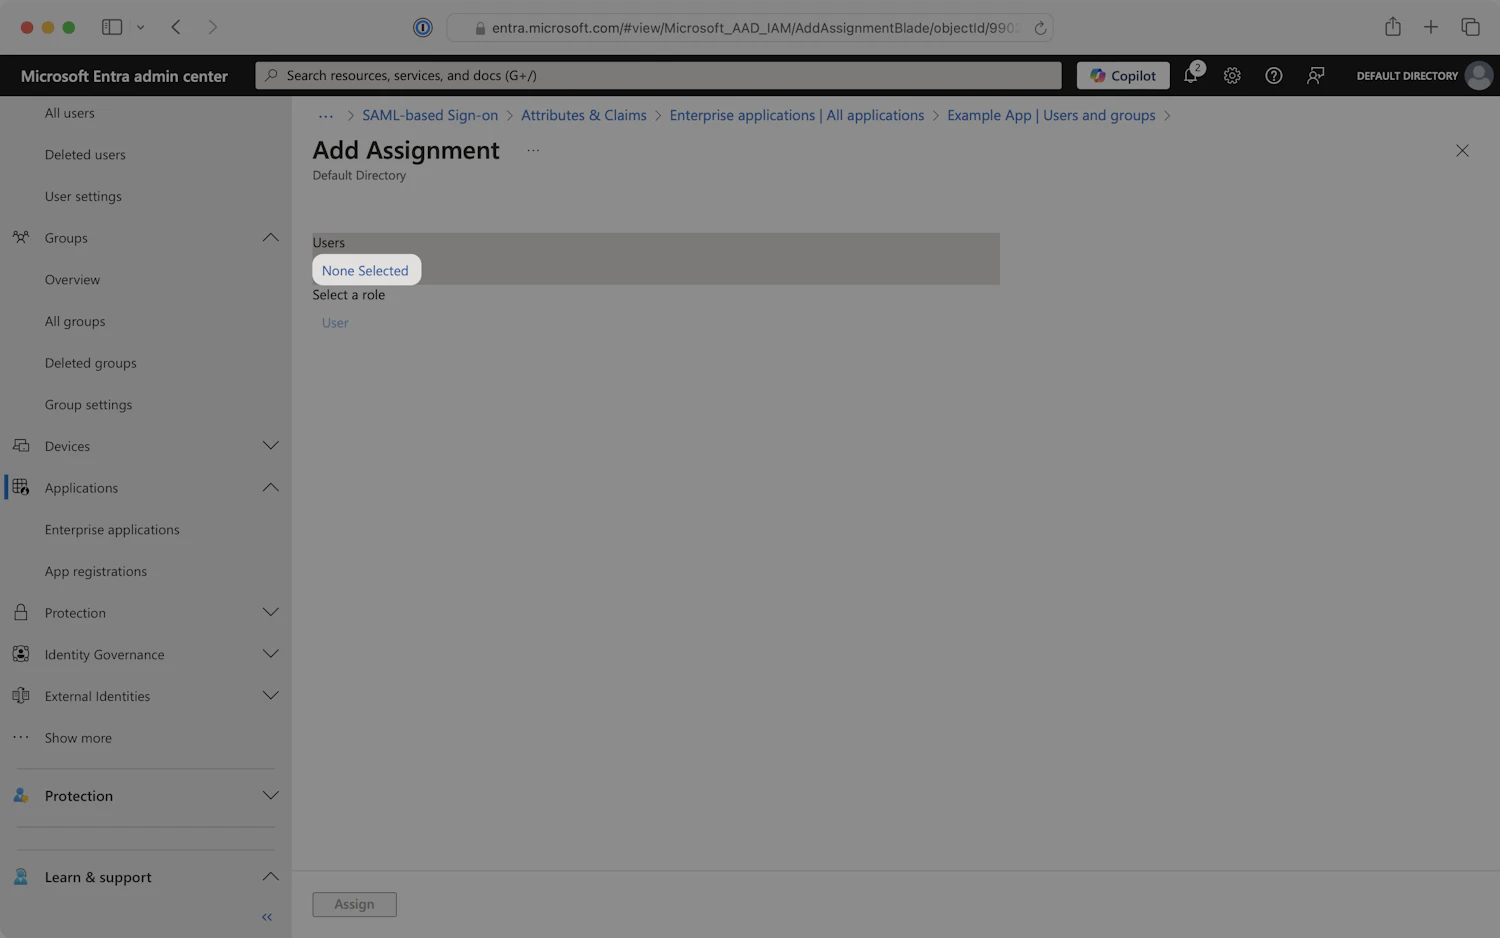The image size is (1500, 938).
Task: Click the lower Protection section icon
Action: 20,795
